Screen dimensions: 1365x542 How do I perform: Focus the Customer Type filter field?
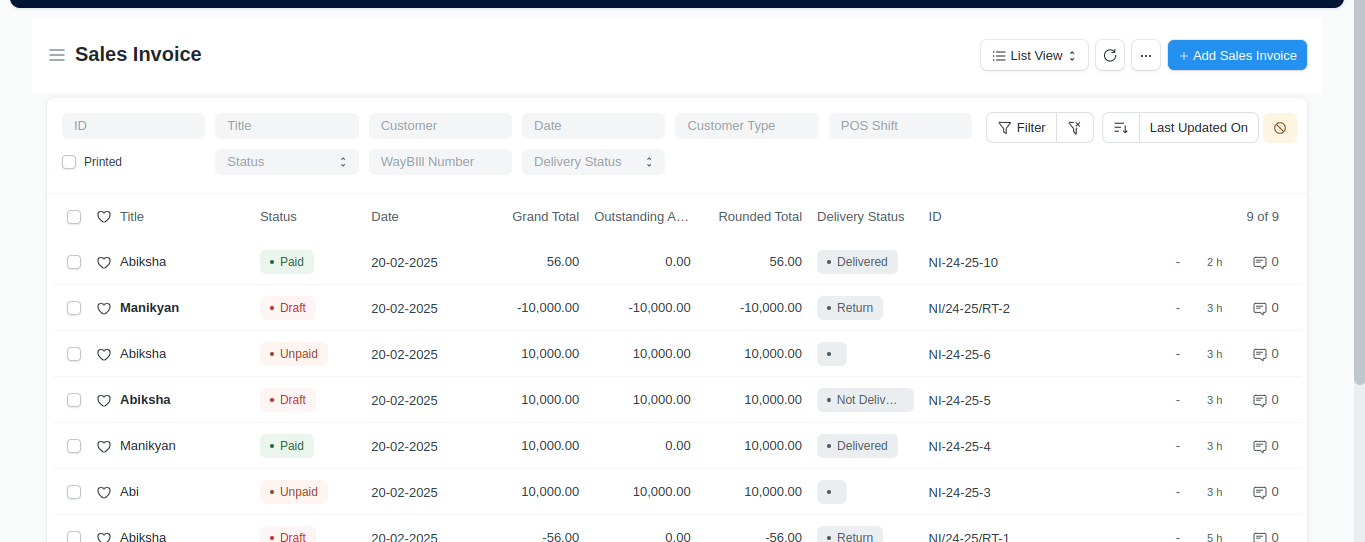tap(747, 126)
